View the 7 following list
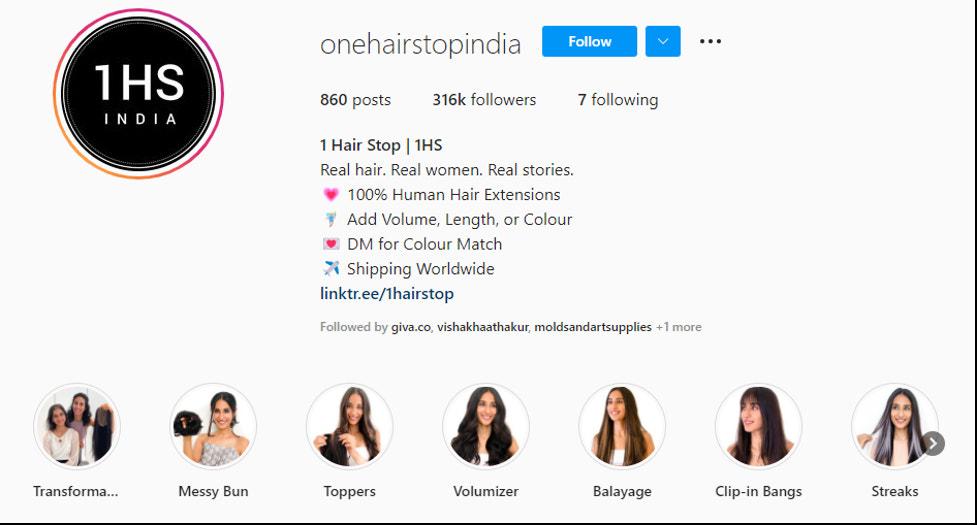Image resolution: width=977 pixels, height=525 pixels. [x=617, y=100]
